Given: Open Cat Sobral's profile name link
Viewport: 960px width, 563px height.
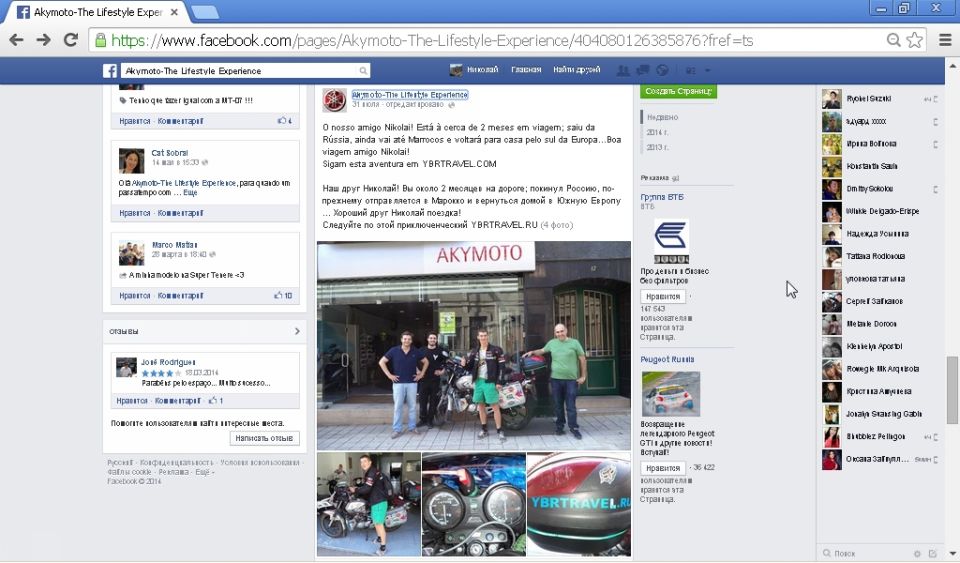Looking at the screenshot, I should (170, 153).
